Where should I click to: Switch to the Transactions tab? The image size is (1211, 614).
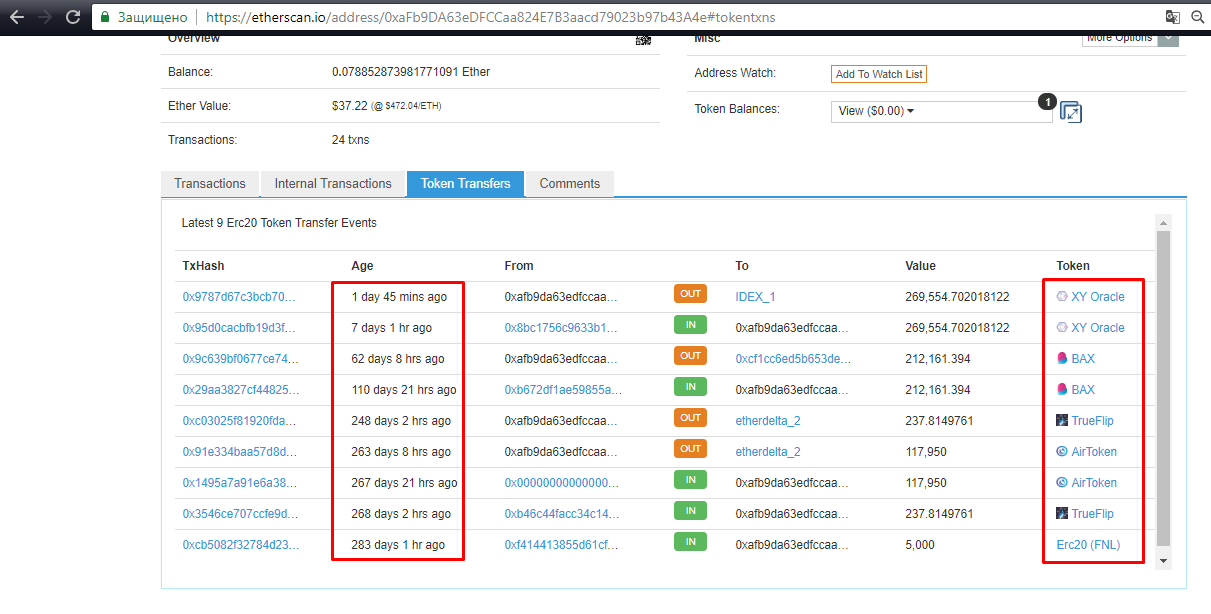(x=210, y=184)
